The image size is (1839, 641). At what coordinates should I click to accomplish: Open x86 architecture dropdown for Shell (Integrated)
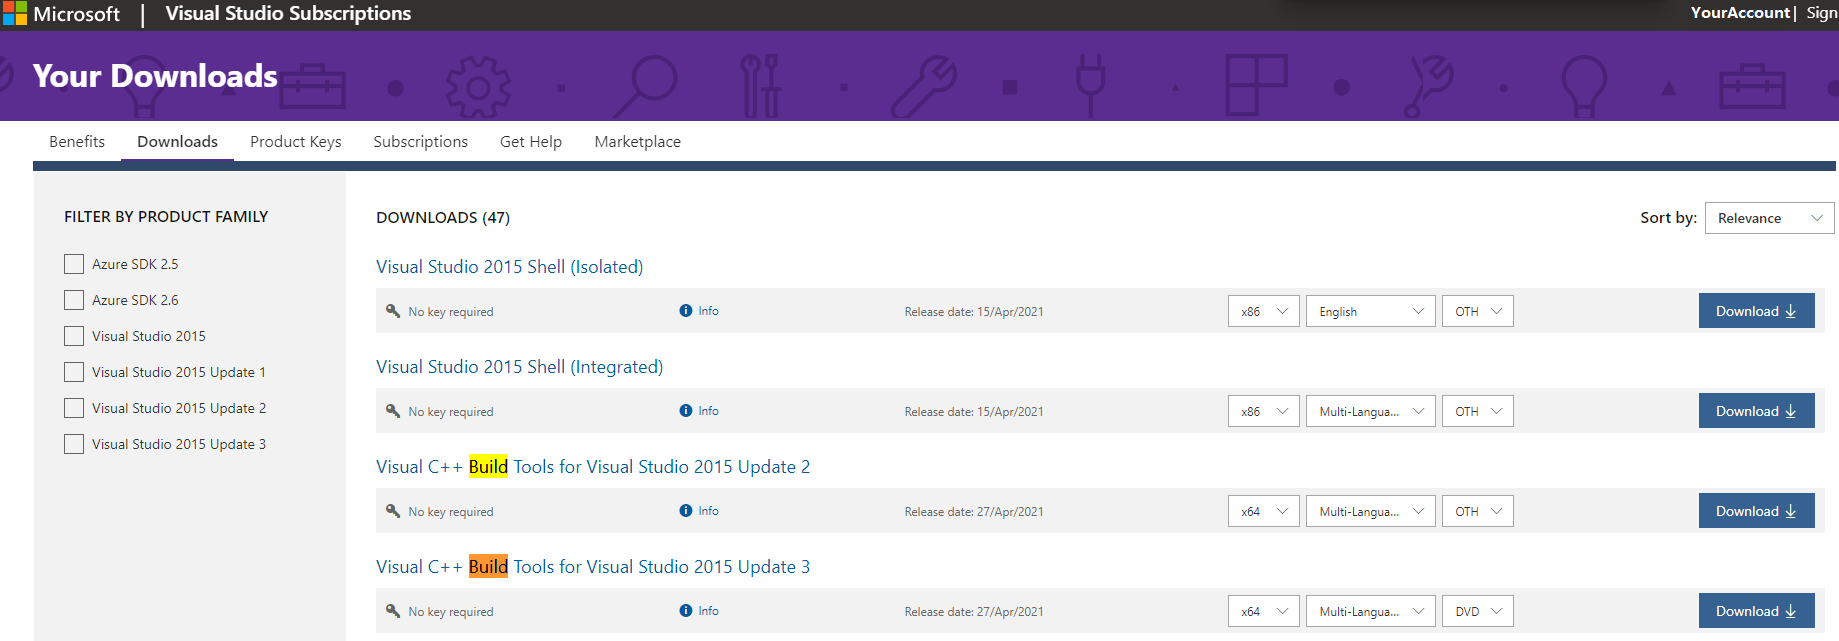[x=1264, y=411]
